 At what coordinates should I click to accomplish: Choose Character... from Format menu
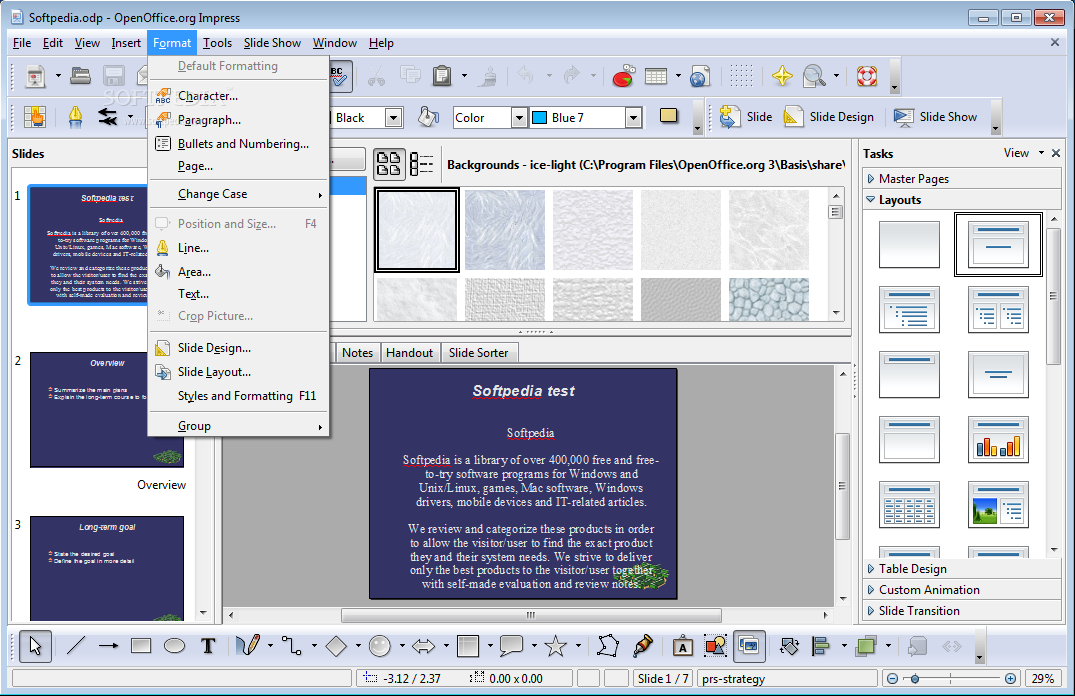(238, 96)
